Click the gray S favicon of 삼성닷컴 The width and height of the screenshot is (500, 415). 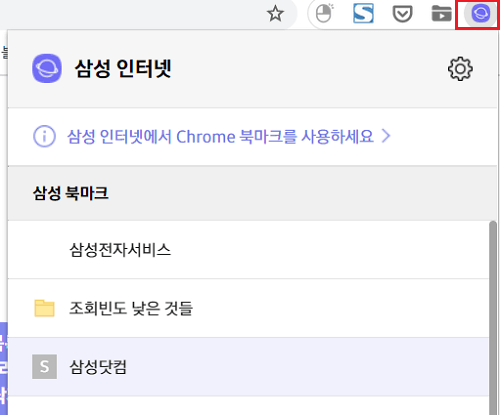(x=44, y=367)
